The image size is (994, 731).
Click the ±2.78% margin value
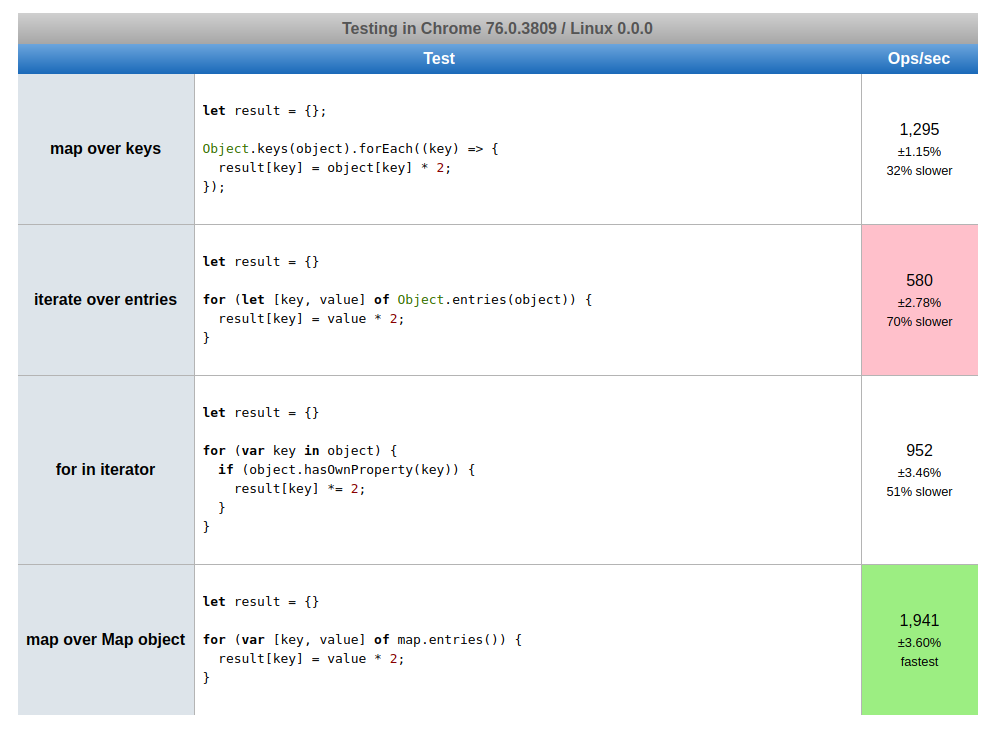pyautogui.click(x=919, y=302)
